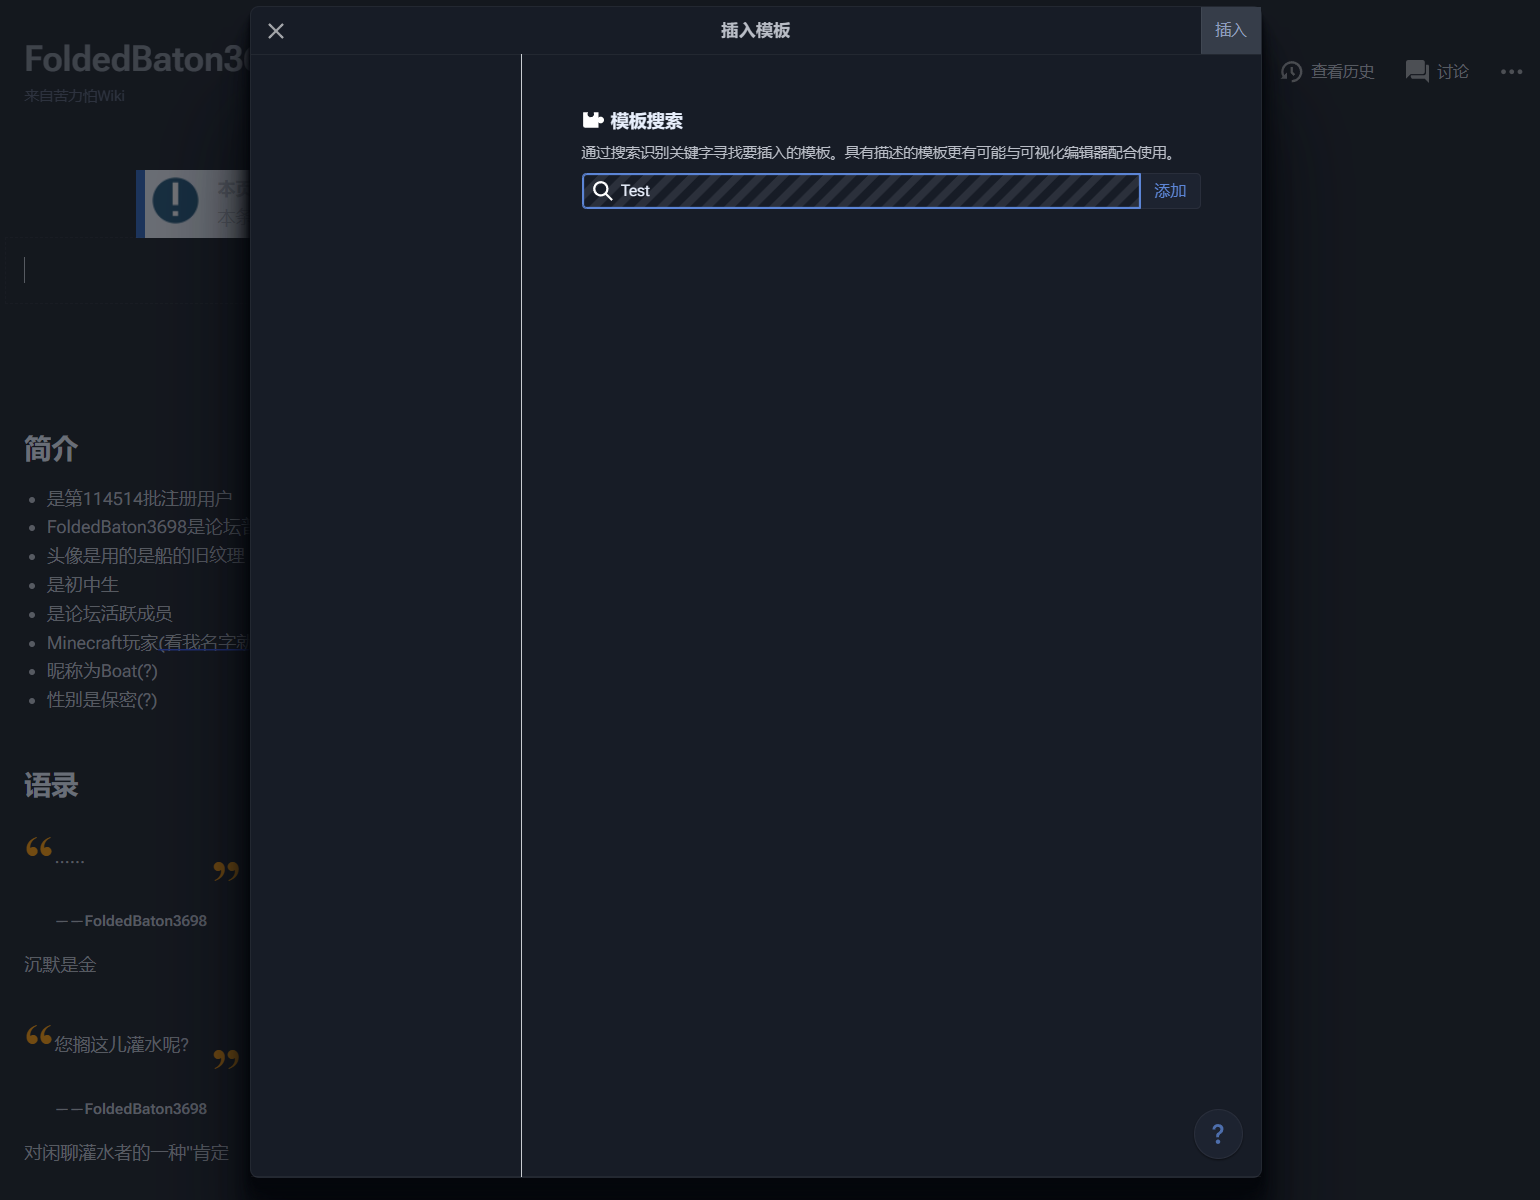The width and height of the screenshot is (1540, 1200).
Task: Click the list item 性别是保密(?)
Action: coord(102,700)
